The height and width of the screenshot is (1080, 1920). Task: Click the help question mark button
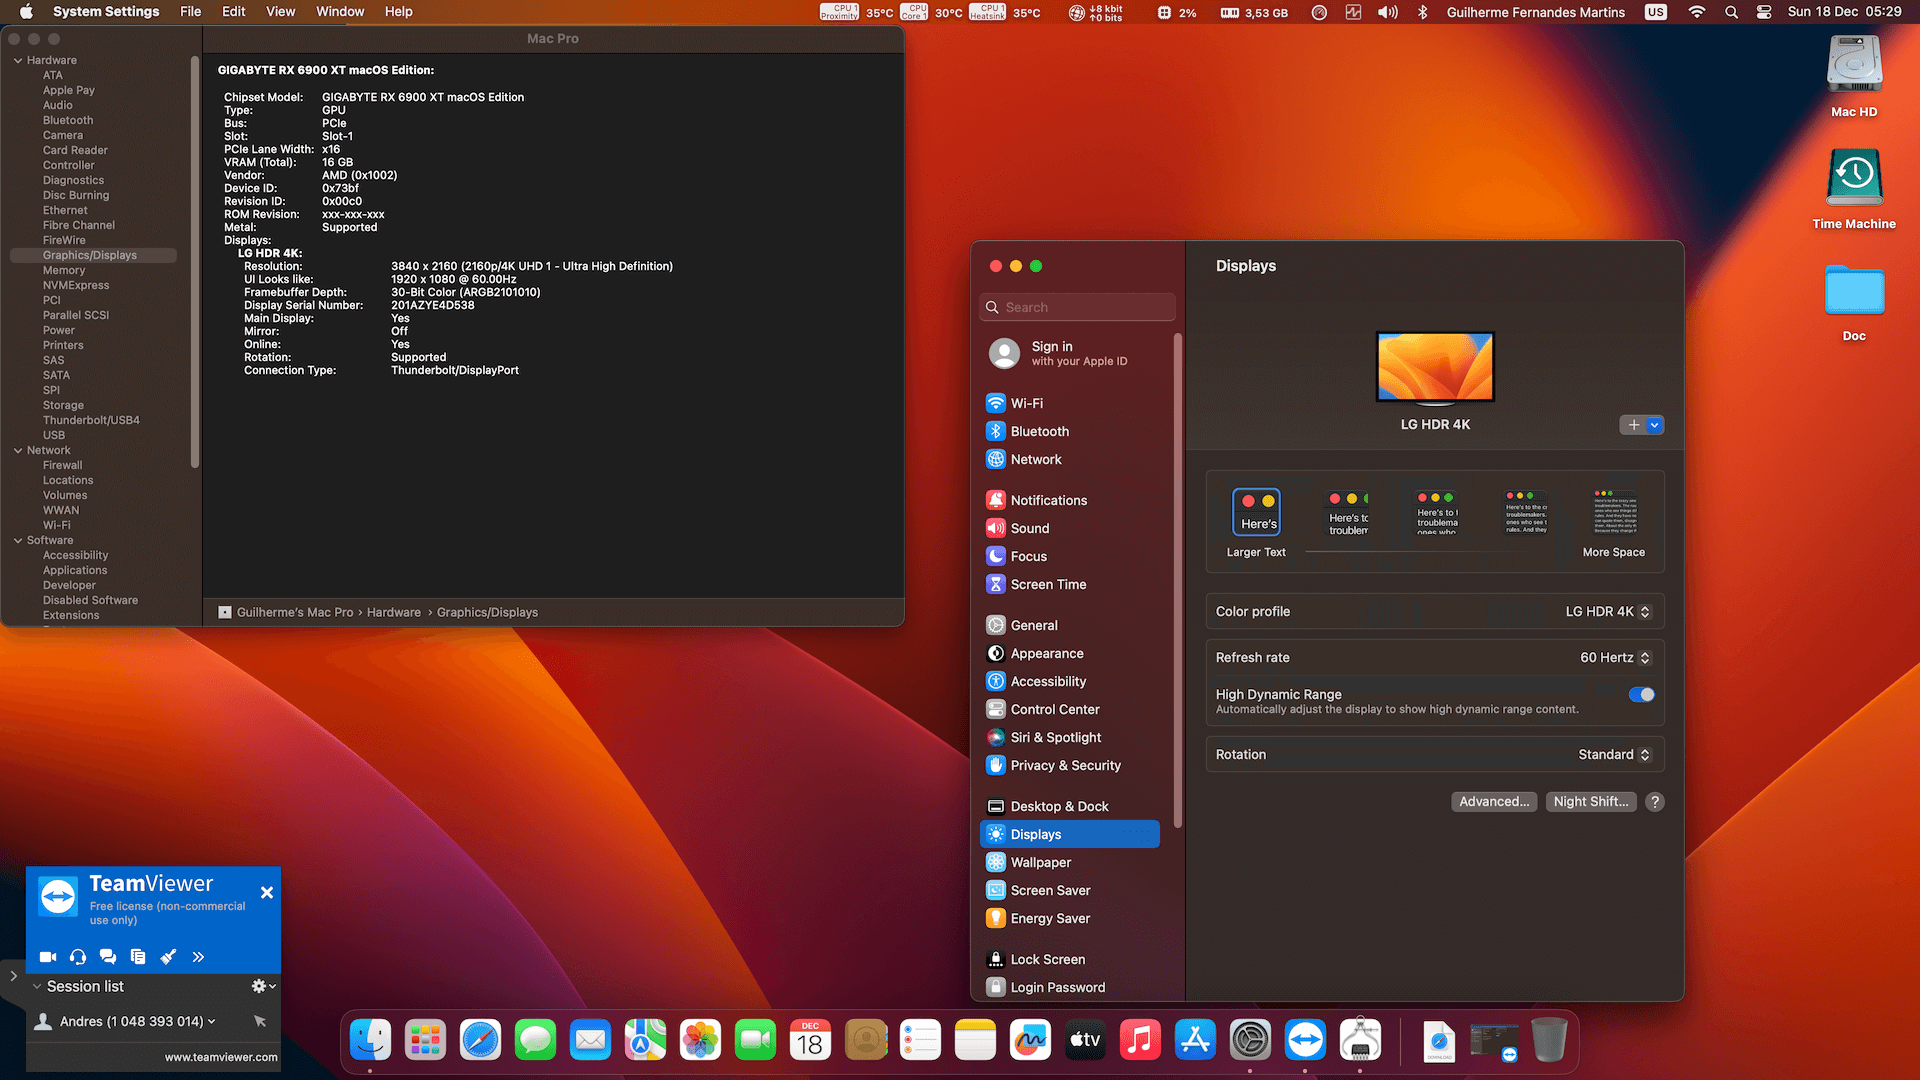(x=1655, y=802)
